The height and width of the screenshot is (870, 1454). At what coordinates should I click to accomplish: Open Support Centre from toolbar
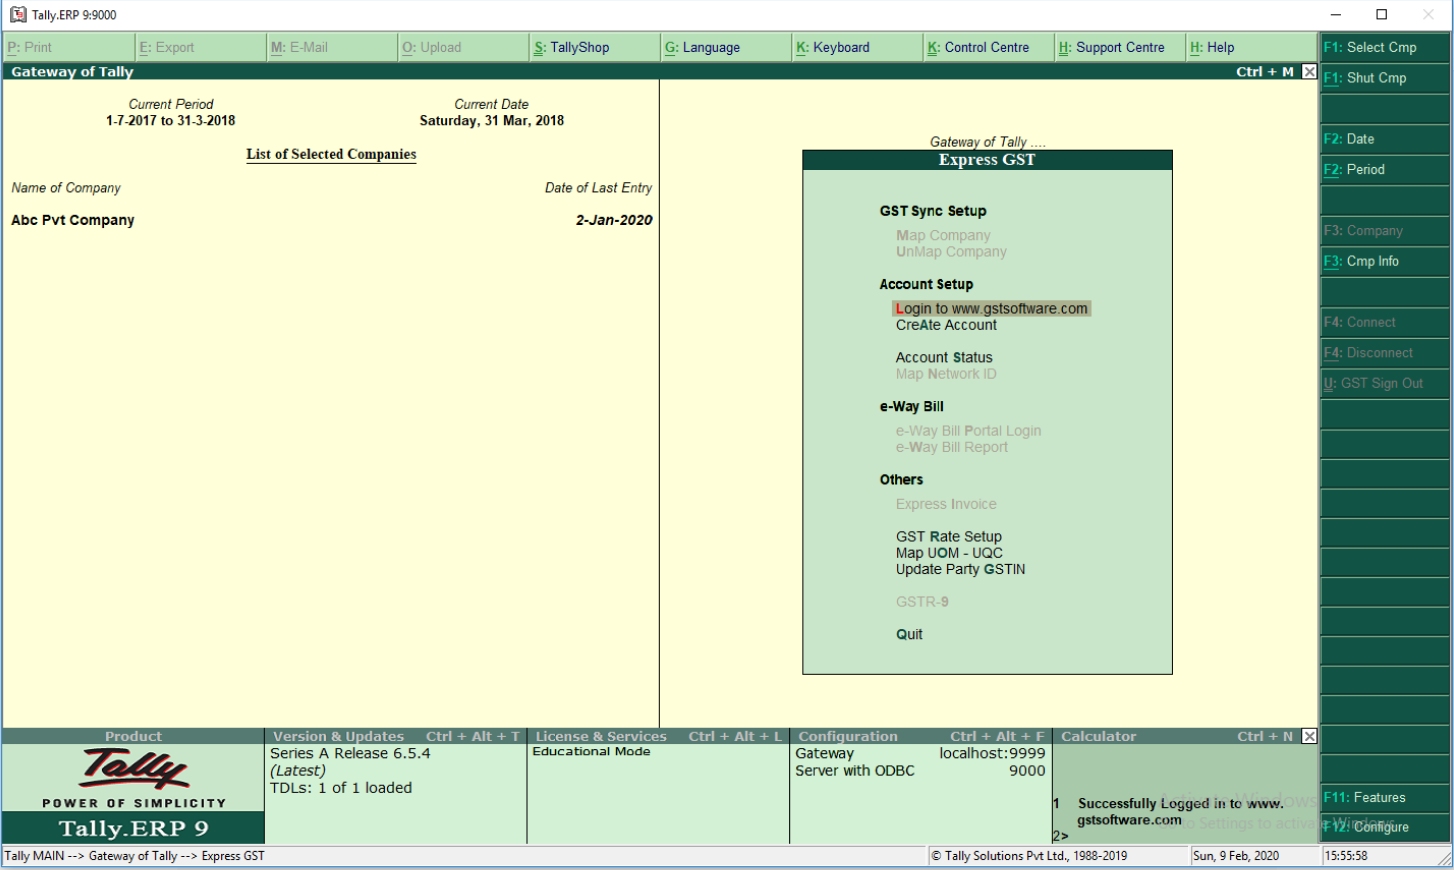pyautogui.click(x=1120, y=47)
